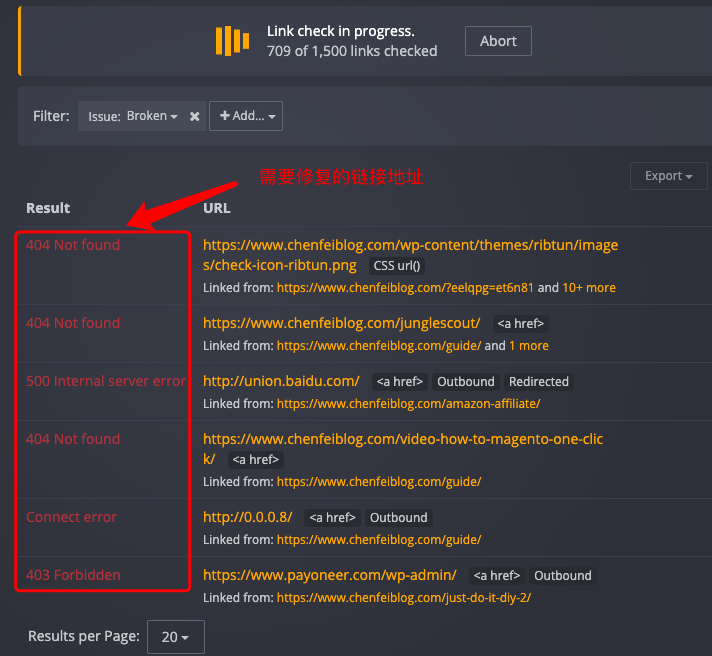Change Results per Page from 20
This screenshot has width=712, height=656.
(176, 637)
